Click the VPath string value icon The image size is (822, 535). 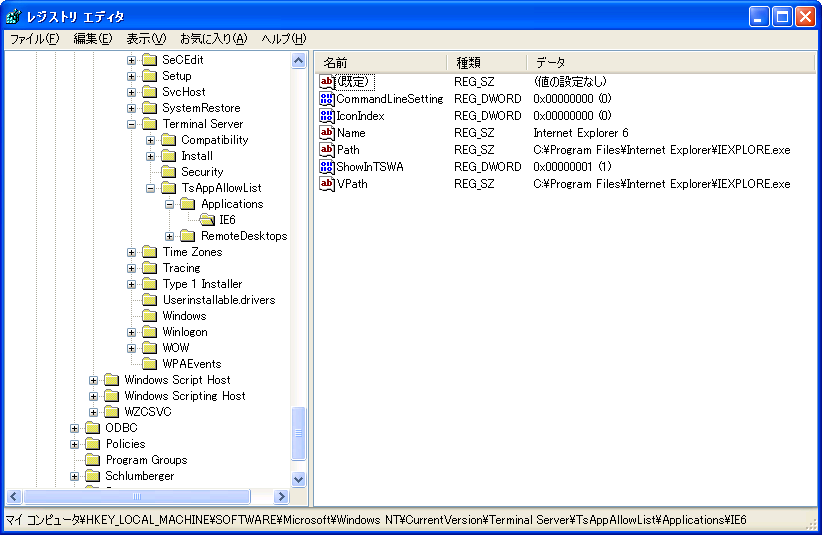click(326, 184)
